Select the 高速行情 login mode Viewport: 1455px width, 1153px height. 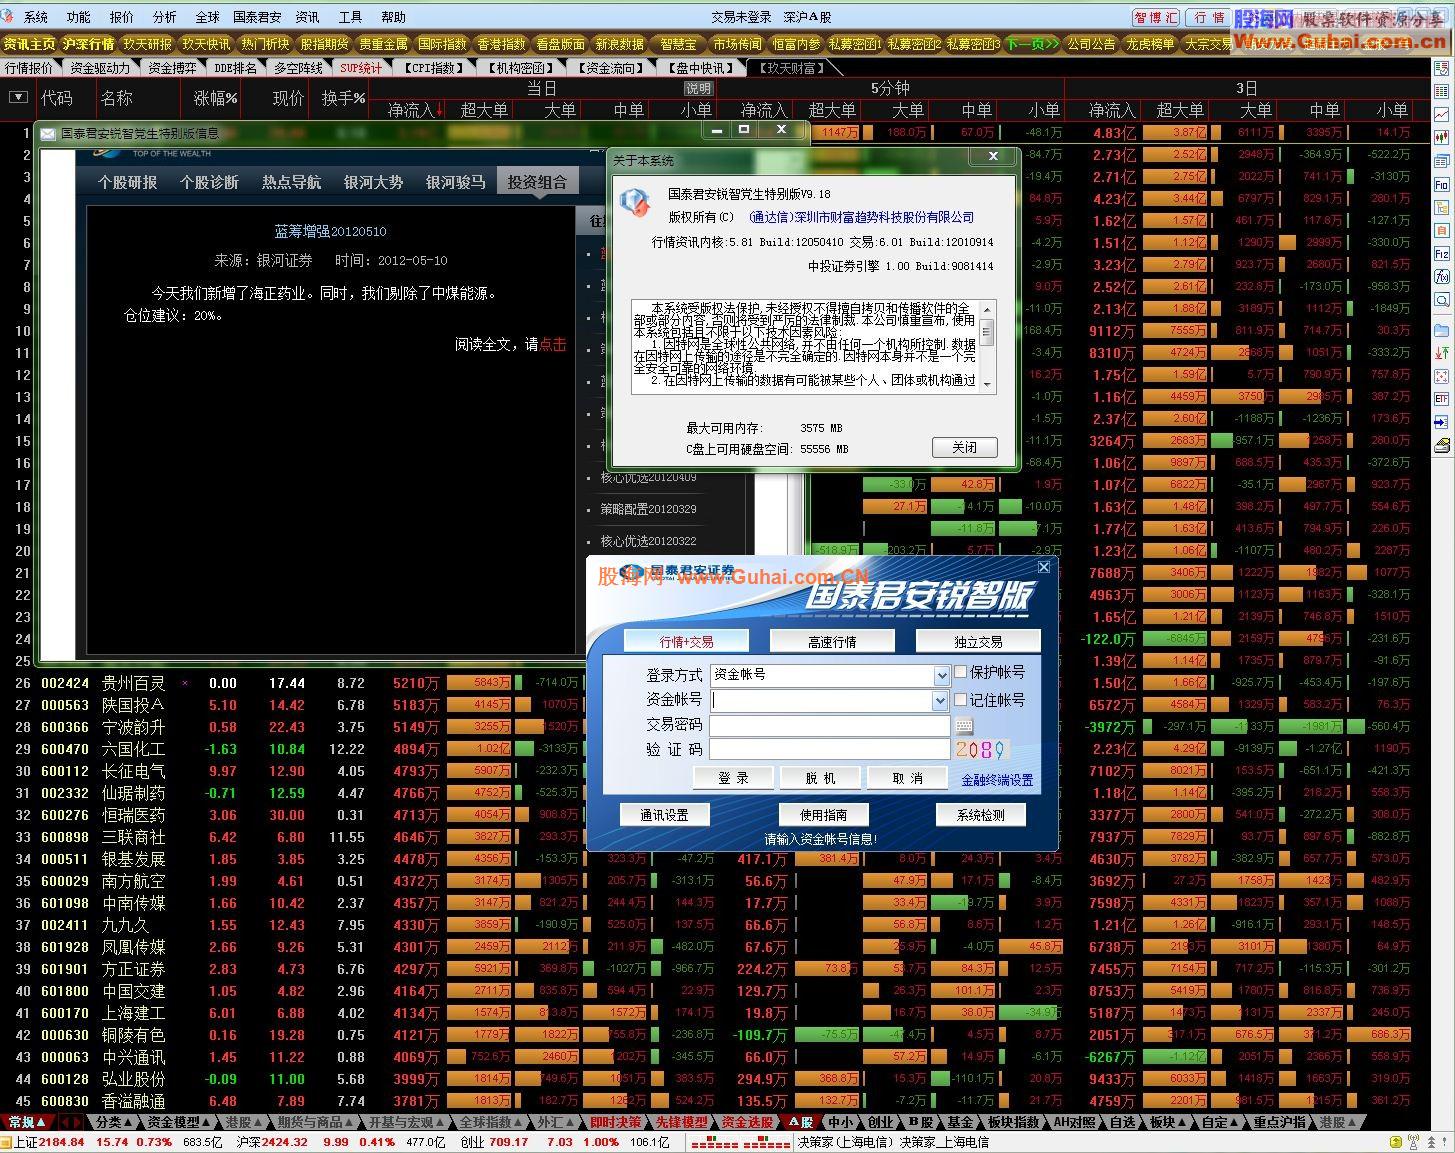pyautogui.click(x=832, y=641)
